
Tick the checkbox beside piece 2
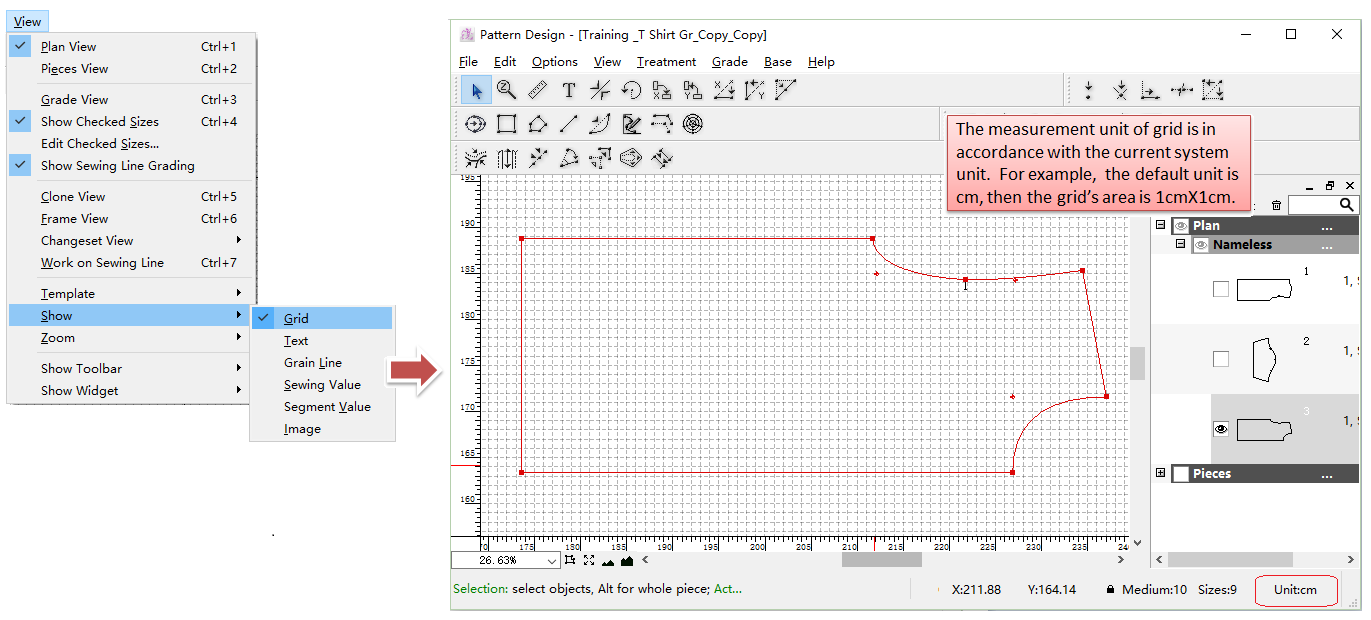click(x=1221, y=359)
